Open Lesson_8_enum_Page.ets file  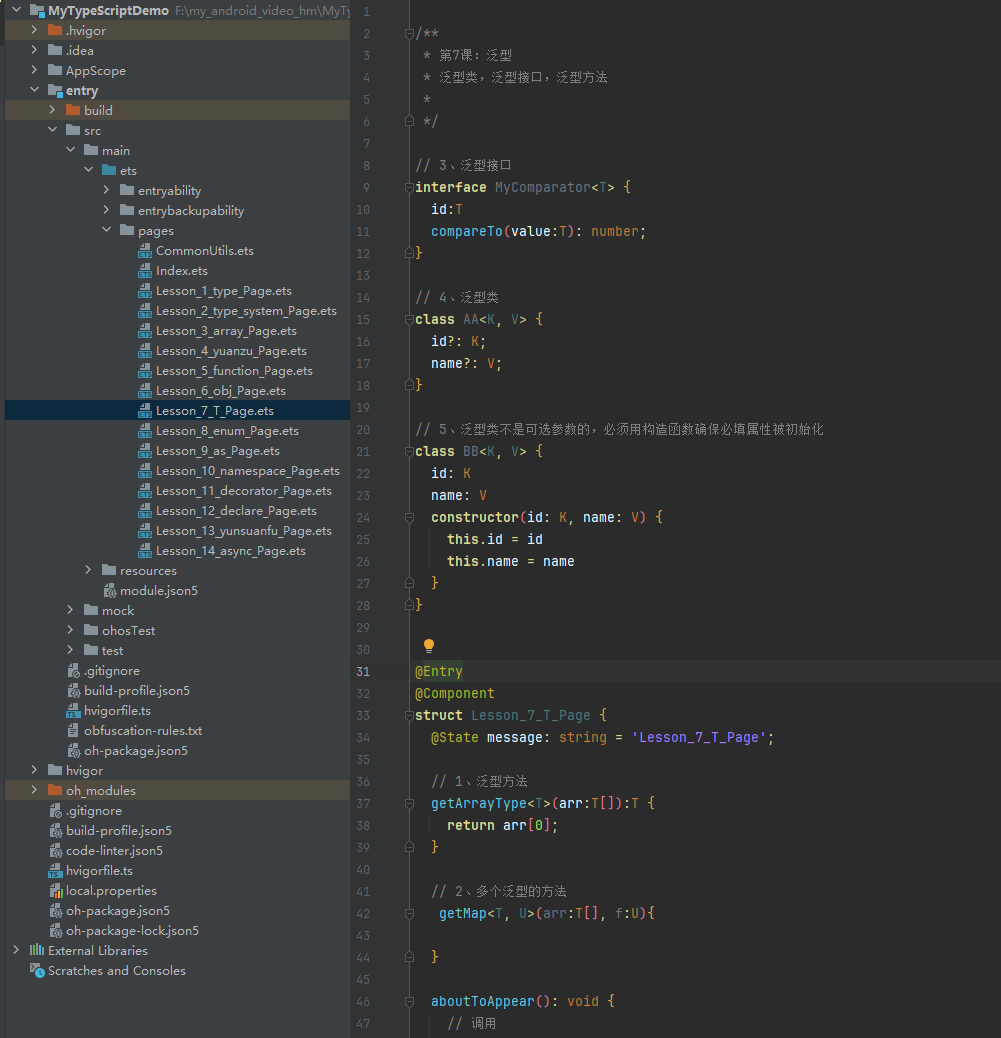(227, 431)
